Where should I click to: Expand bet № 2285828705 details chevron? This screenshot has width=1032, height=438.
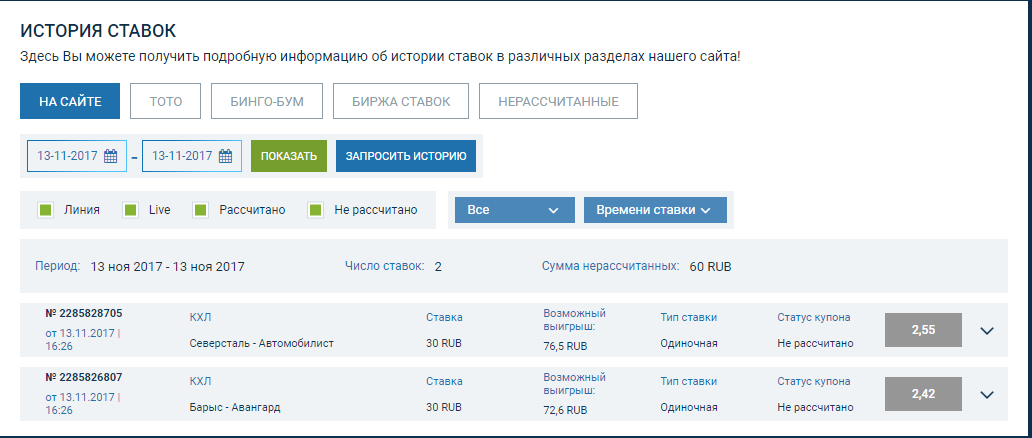pyautogui.click(x=986, y=331)
